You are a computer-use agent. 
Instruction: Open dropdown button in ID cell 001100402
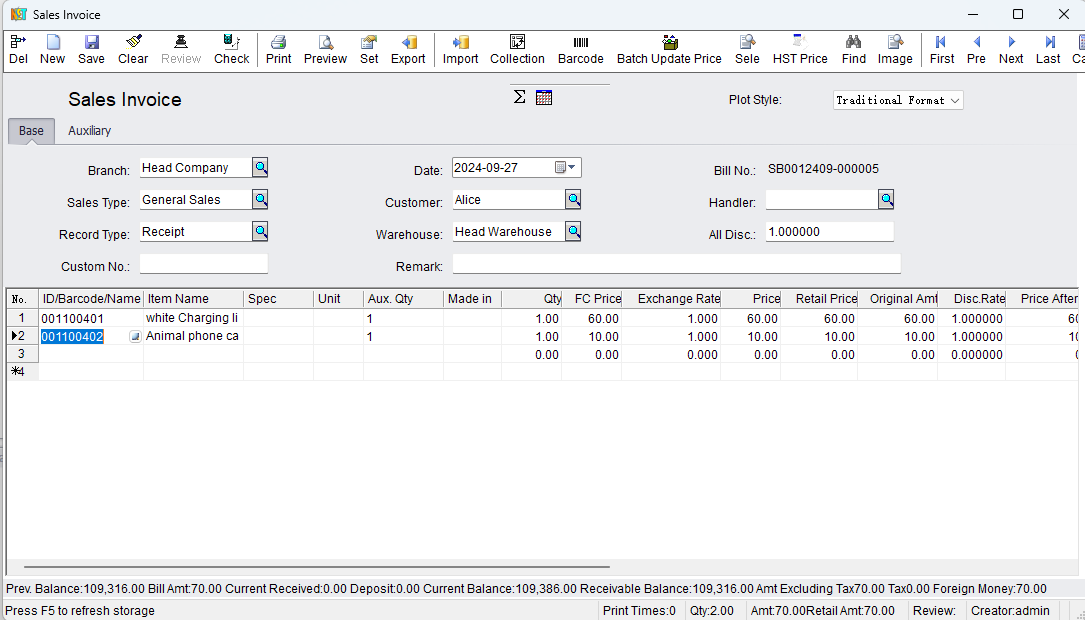[135, 337]
